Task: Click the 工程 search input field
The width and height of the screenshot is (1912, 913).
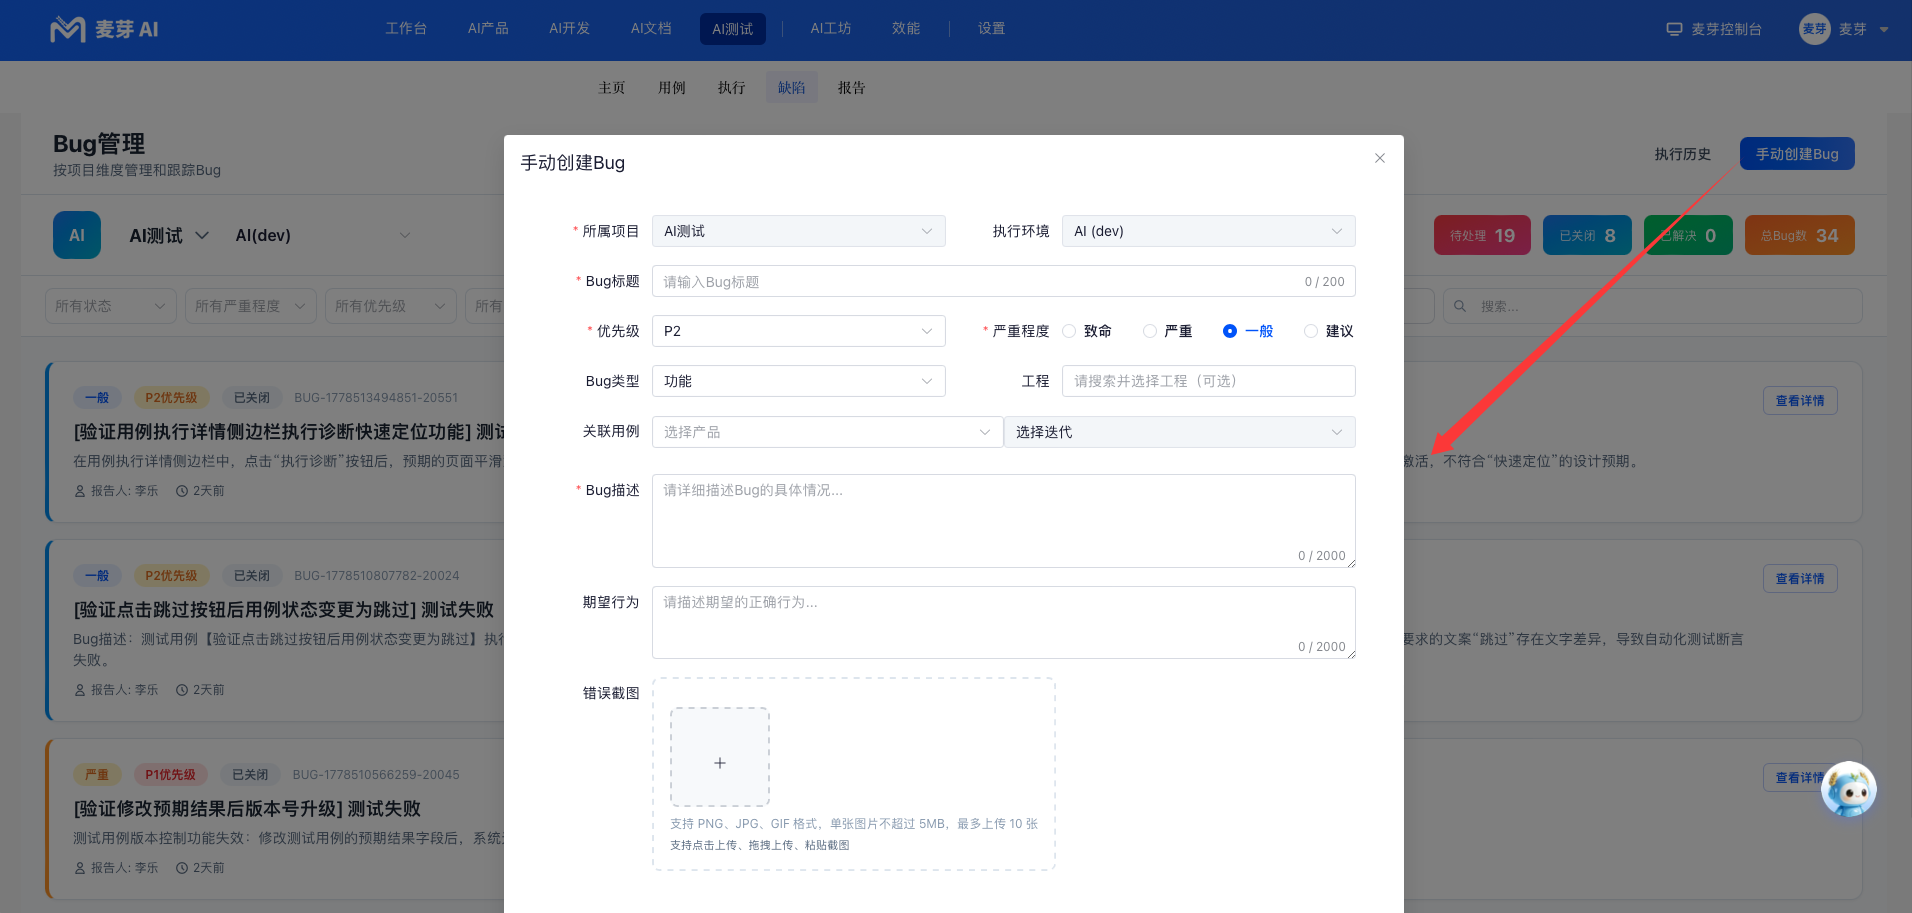Action: click(x=1209, y=381)
